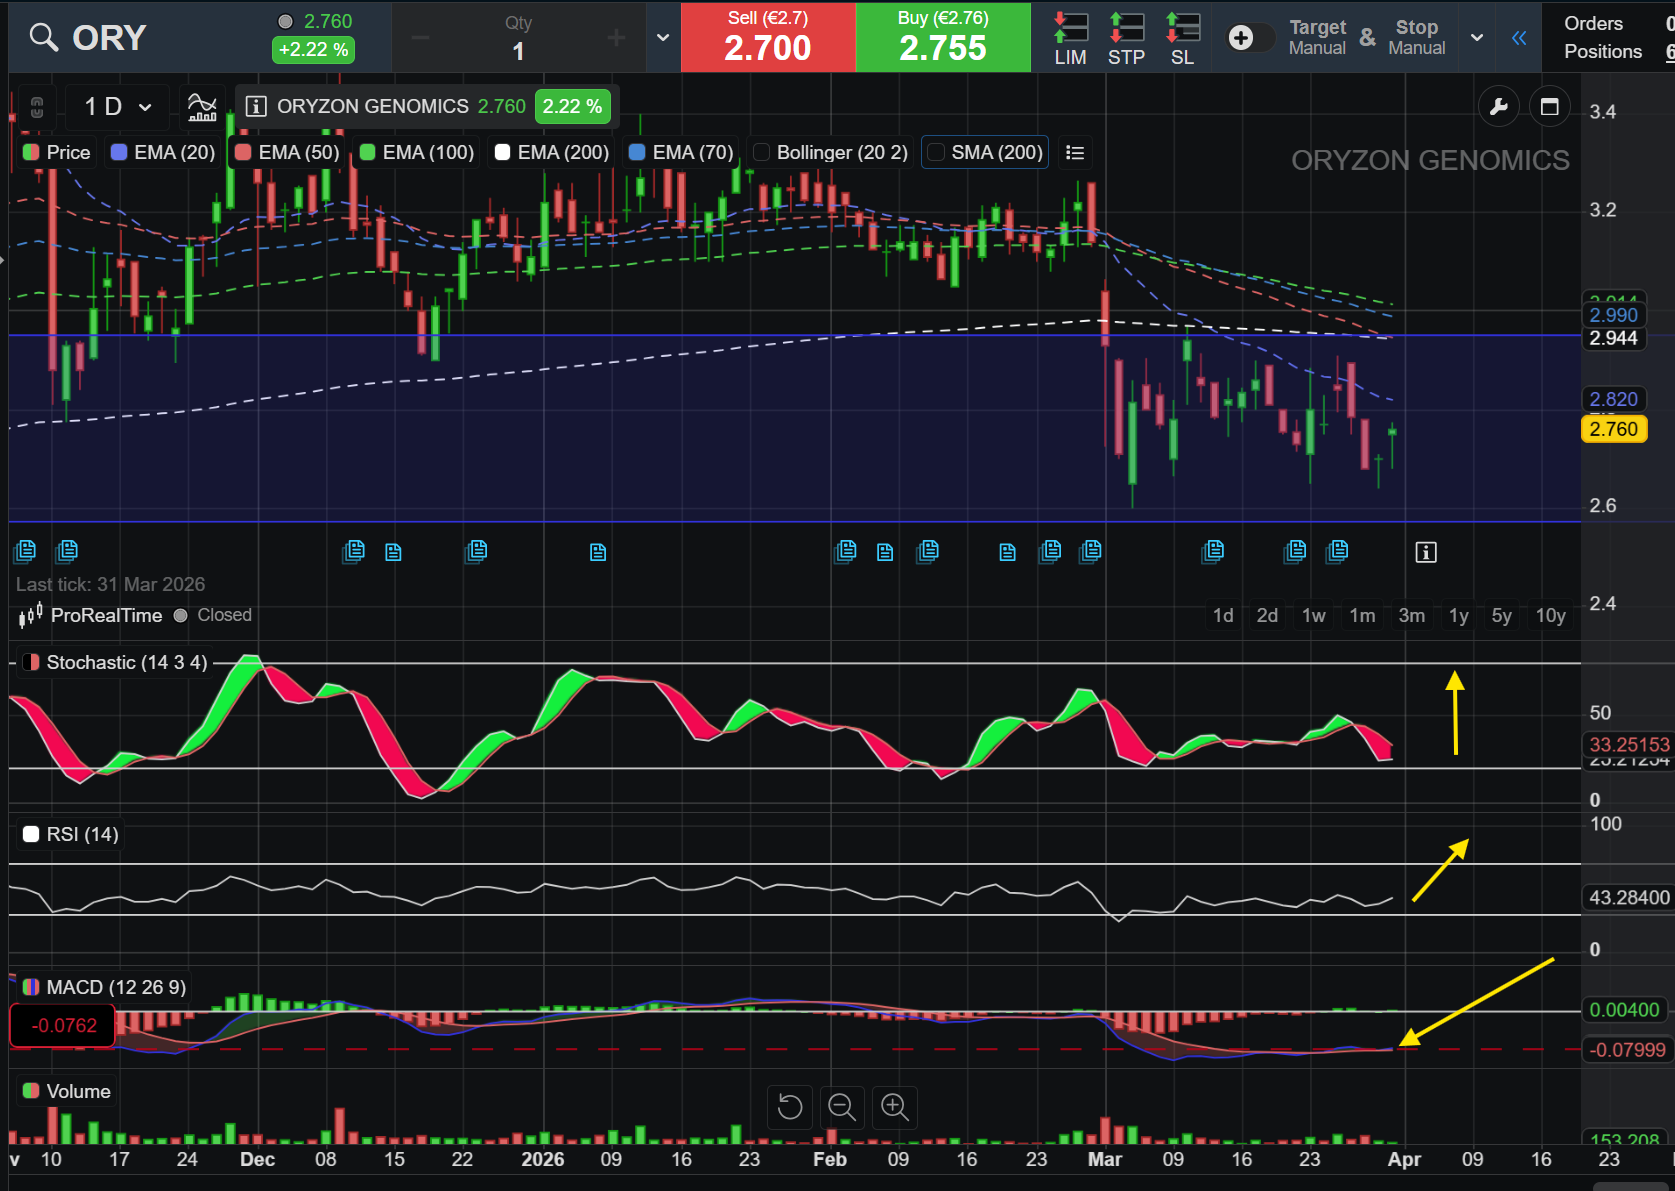Screen dimensions: 1675x1191
Task: Click the Buy 2.755 button
Action: [942, 37]
